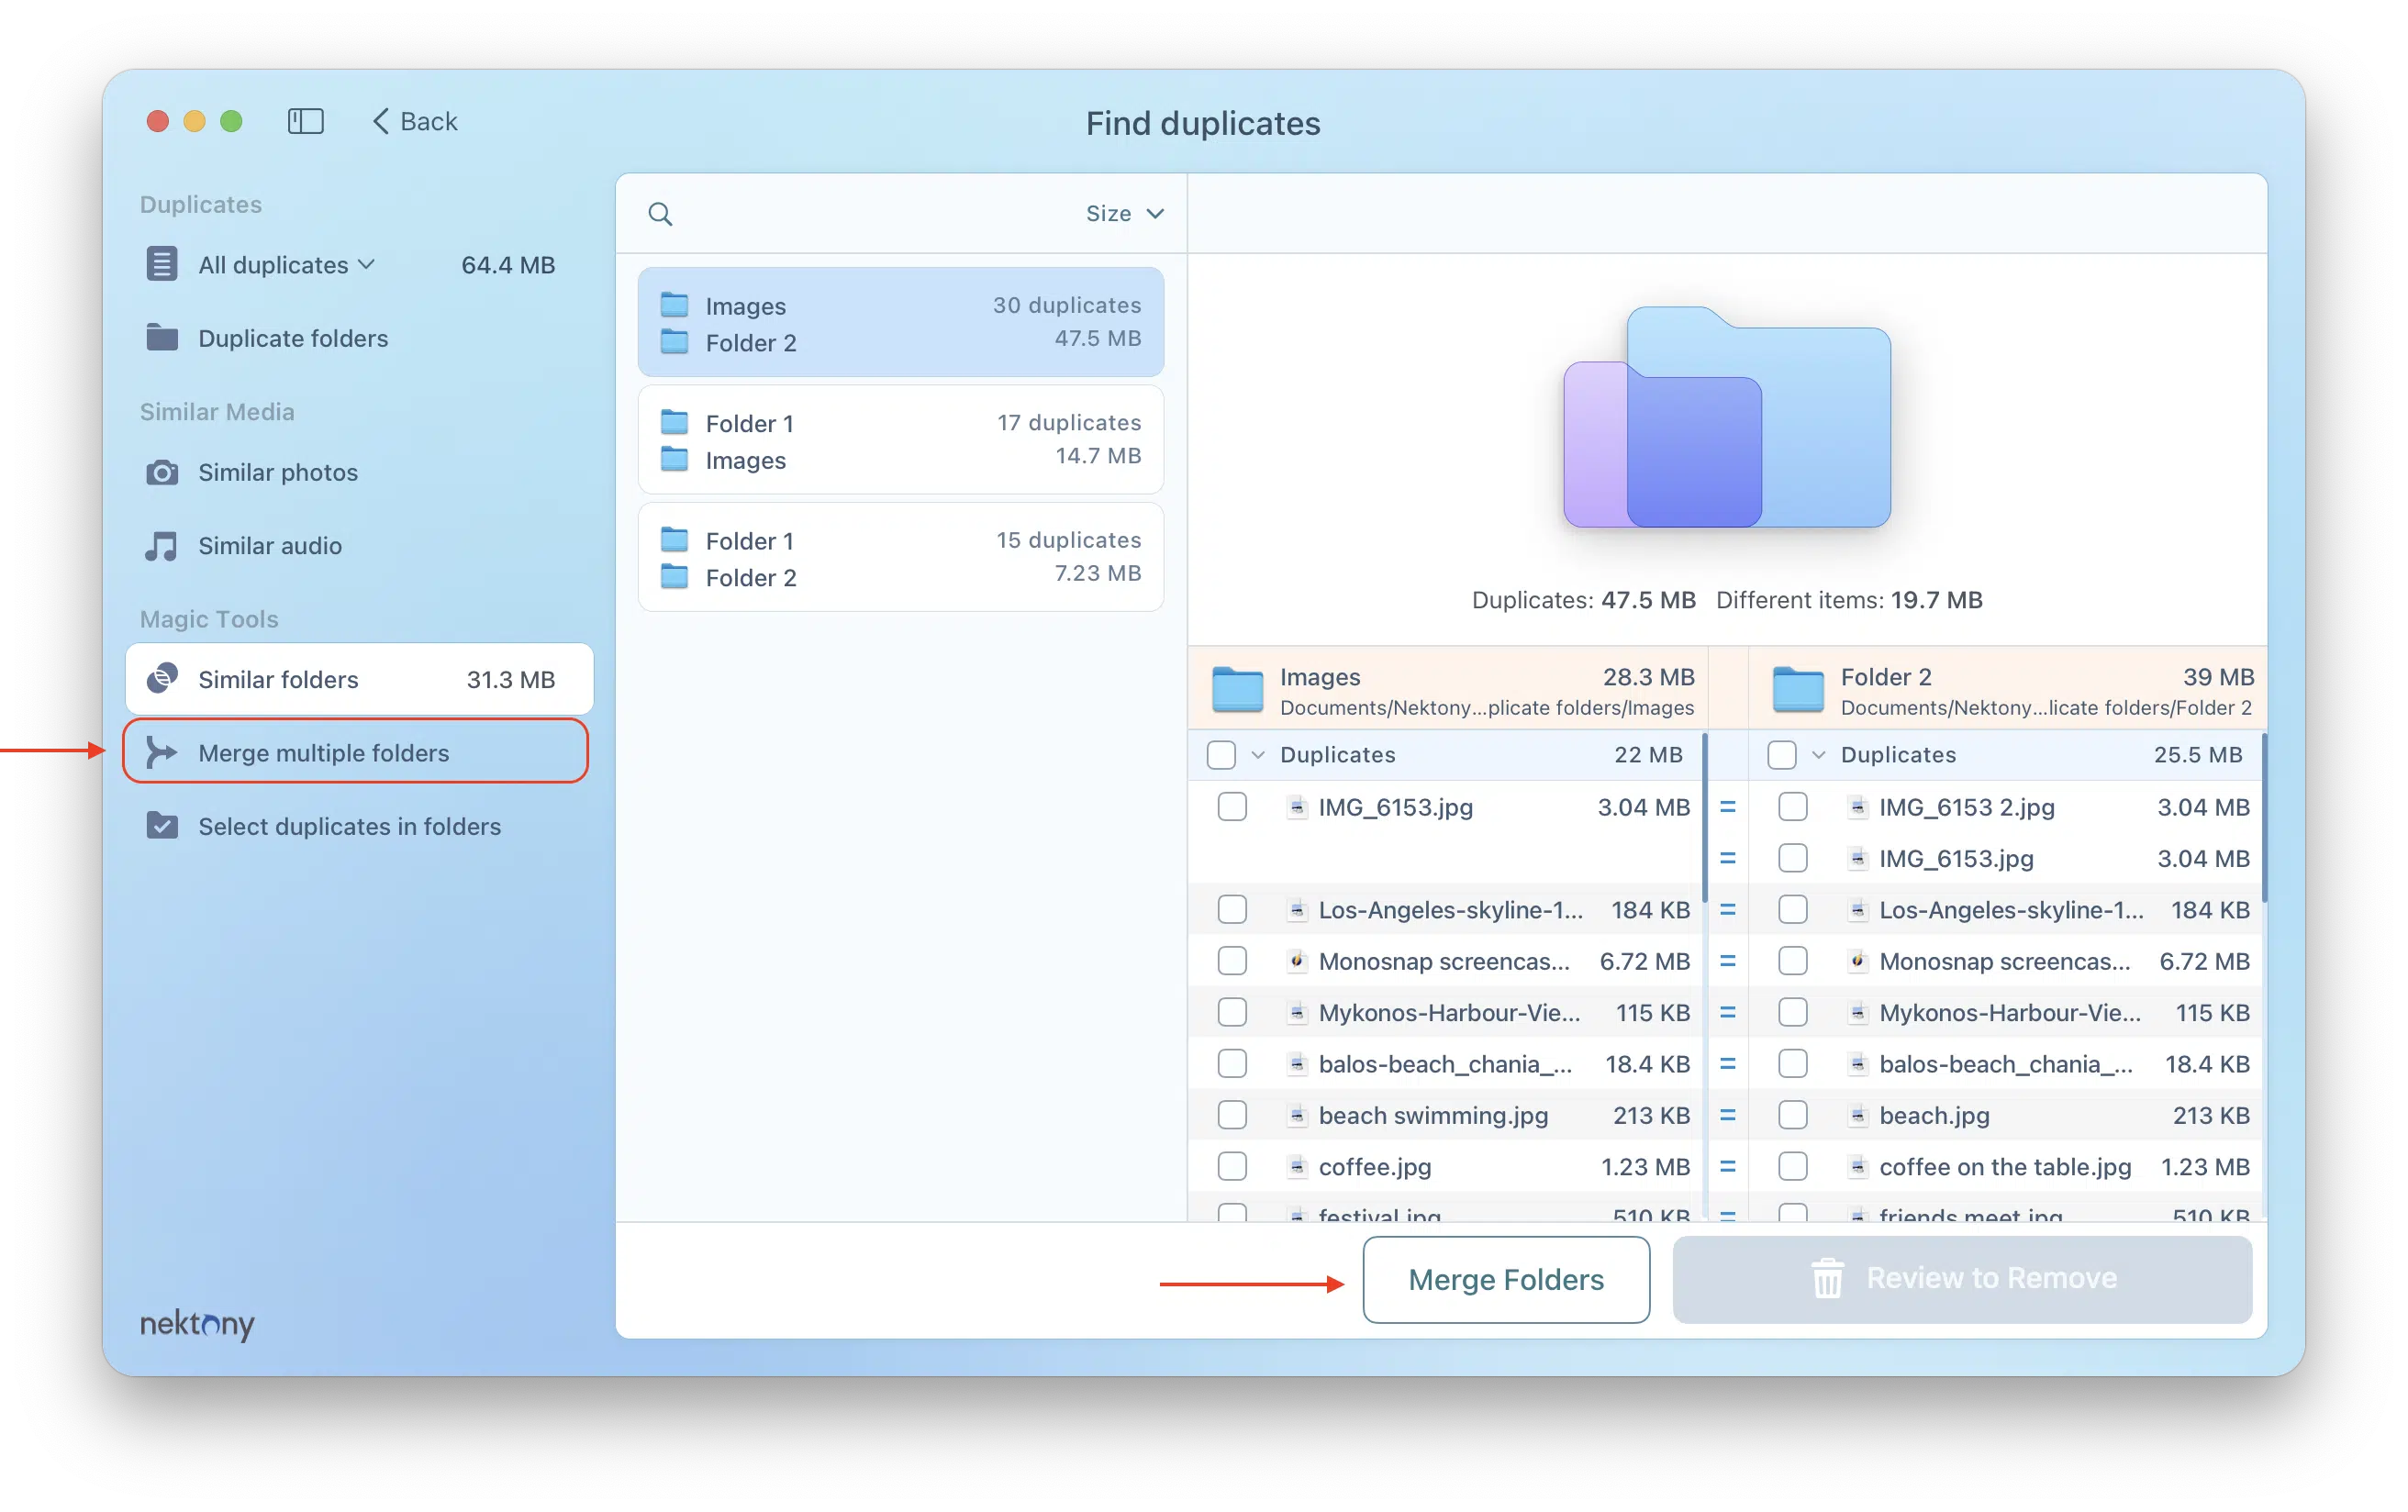
Task: Select Duplicate folders sidebar icon
Action: click(x=162, y=338)
